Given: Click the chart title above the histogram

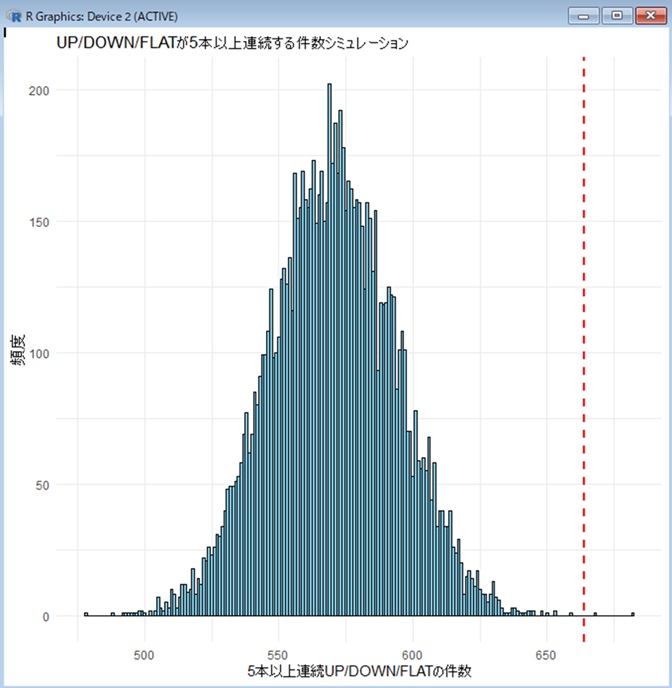Looking at the screenshot, I should tap(232, 45).
